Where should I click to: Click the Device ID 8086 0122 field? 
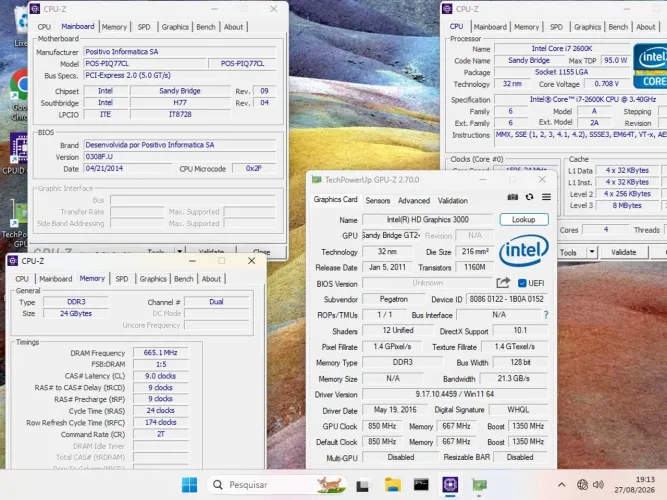click(506, 299)
